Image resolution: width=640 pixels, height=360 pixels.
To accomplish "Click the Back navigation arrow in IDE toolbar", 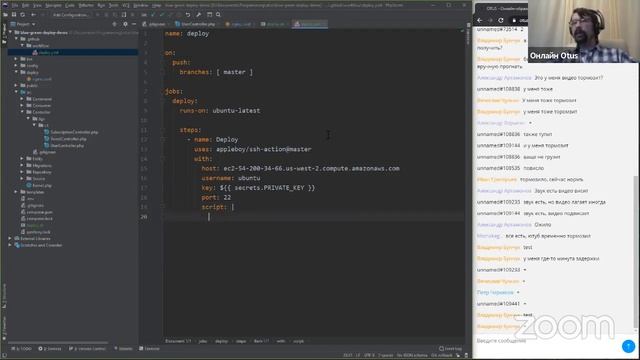I will coord(33,15).
